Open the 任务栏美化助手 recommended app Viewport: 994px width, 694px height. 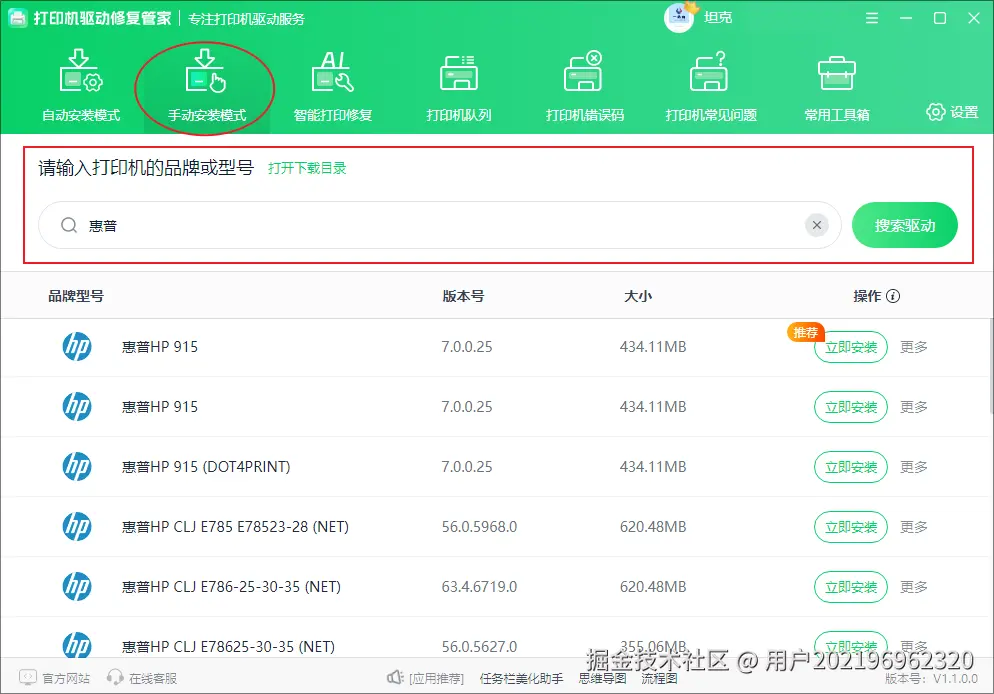(521, 679)
